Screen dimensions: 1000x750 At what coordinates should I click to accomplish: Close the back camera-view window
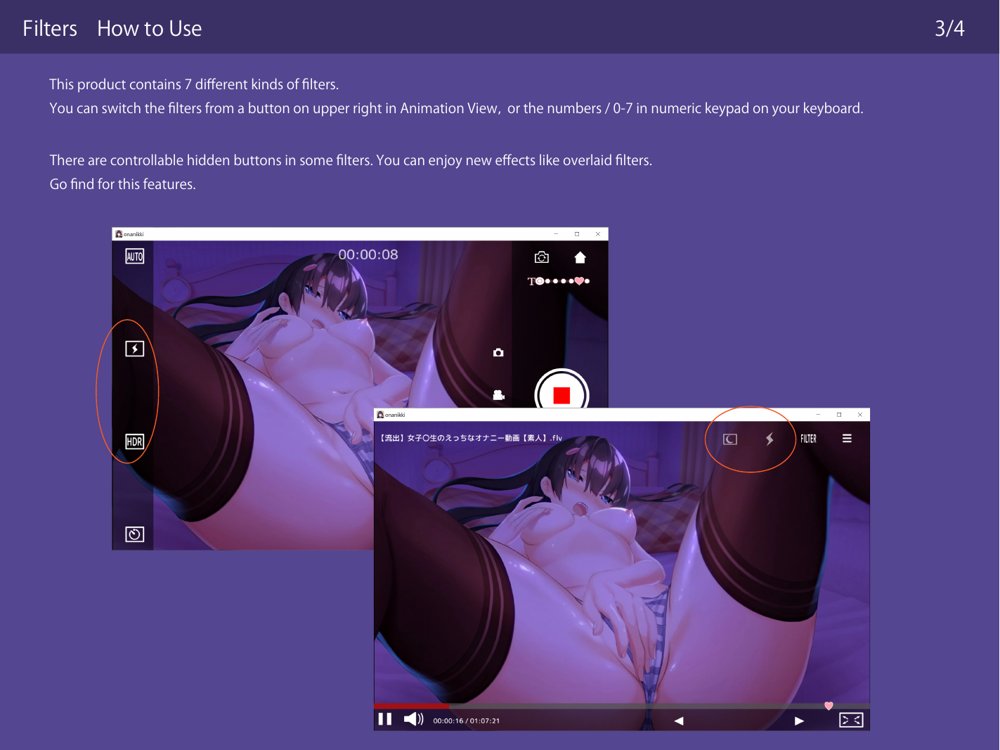pos(598,234)
